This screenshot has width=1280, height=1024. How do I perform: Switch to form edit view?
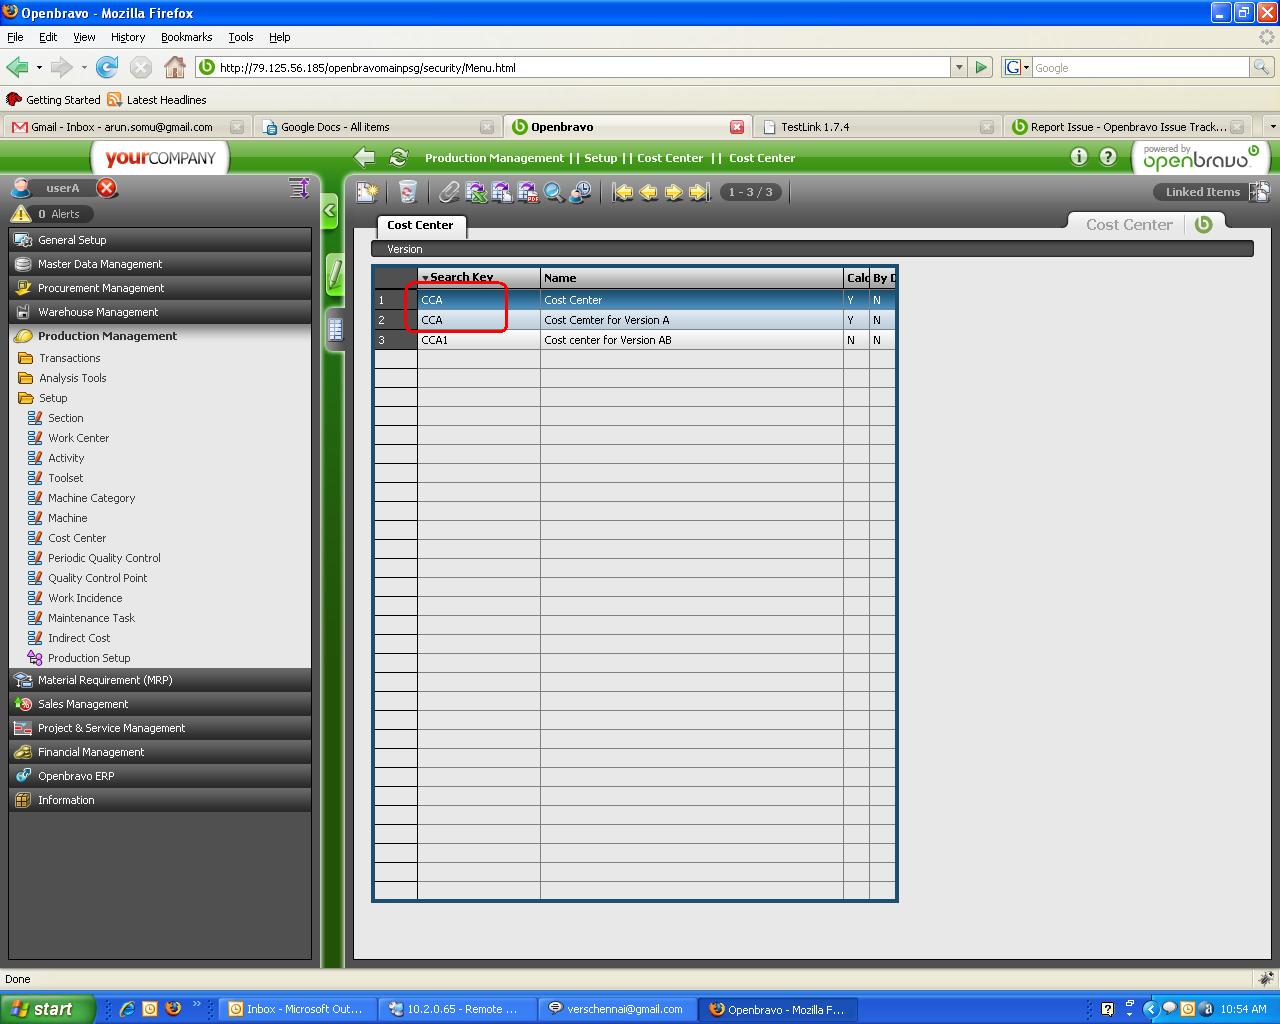pyautogui.click(x=336, y=274)
